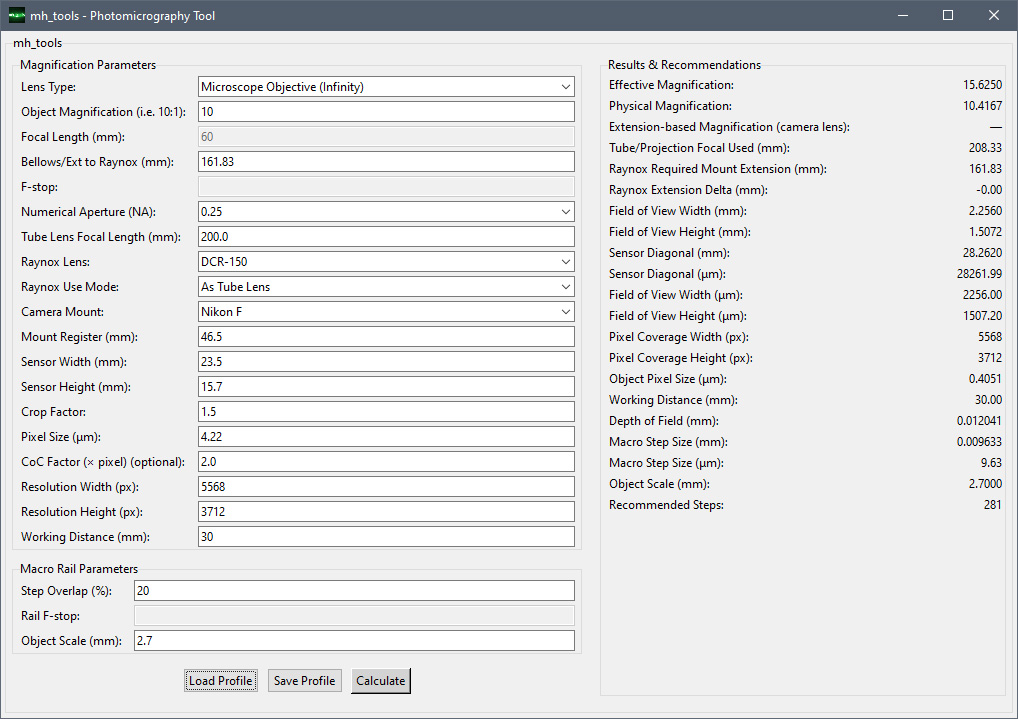Expand the Numerical Aperture combo box
The height and width of the screenshot is (719, 1018).
[386, 212]
